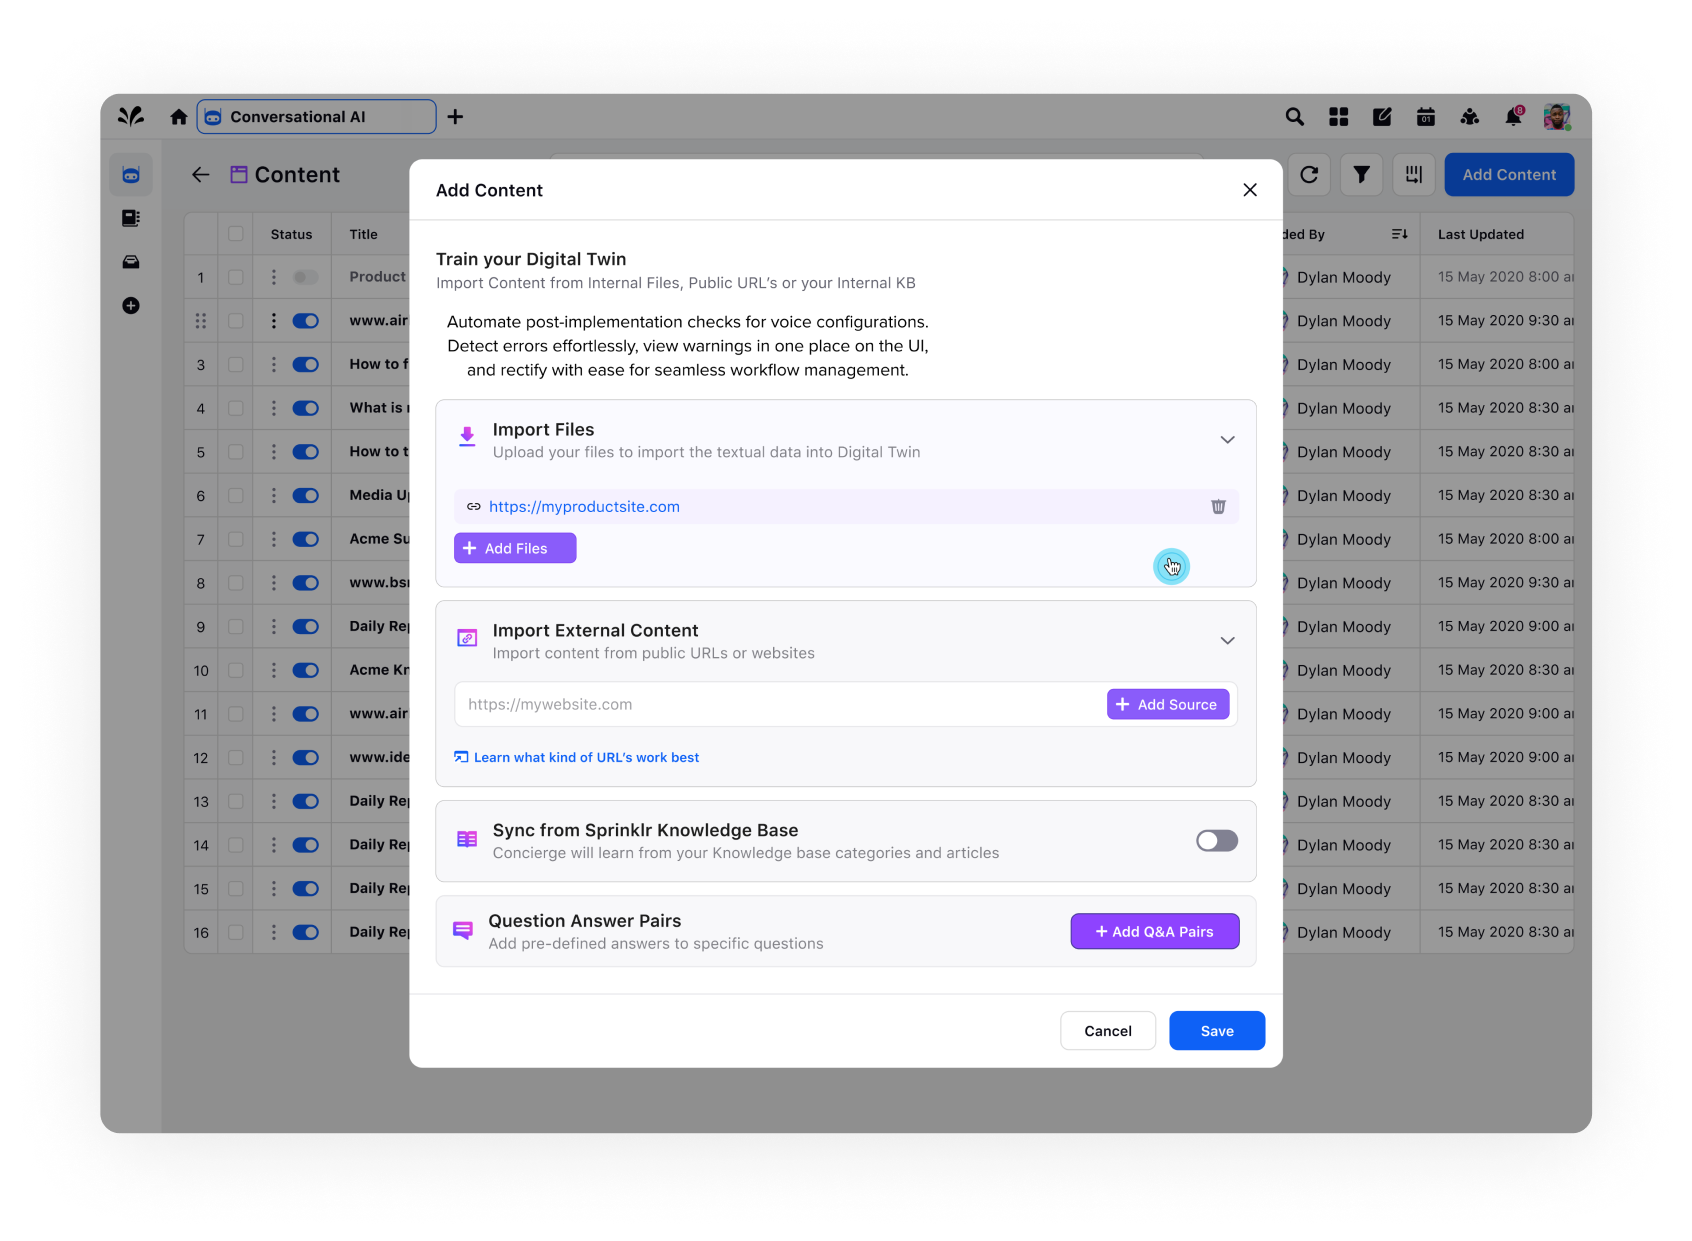The image size is (1692, 1241).
Task: Delete the myproductsite.com file entry
Action: point(1218,507)
